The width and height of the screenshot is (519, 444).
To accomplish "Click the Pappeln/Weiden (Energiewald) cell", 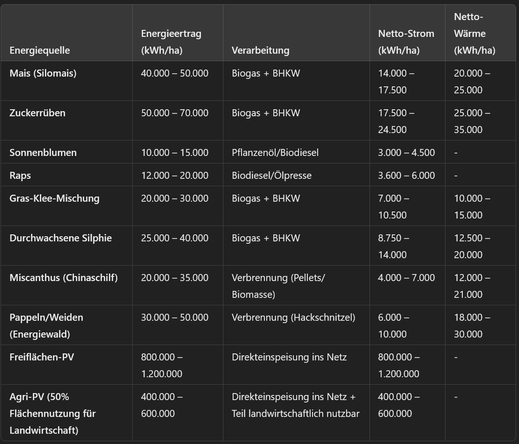I will (46, 326).
